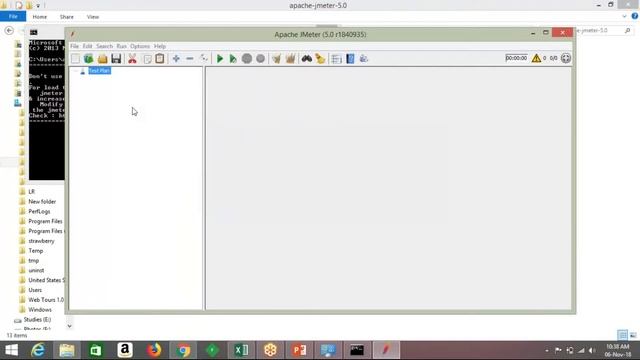Switch Explorer to large icons view
Viewport: 640px width, 360px height.
click(x=633, y=335)
